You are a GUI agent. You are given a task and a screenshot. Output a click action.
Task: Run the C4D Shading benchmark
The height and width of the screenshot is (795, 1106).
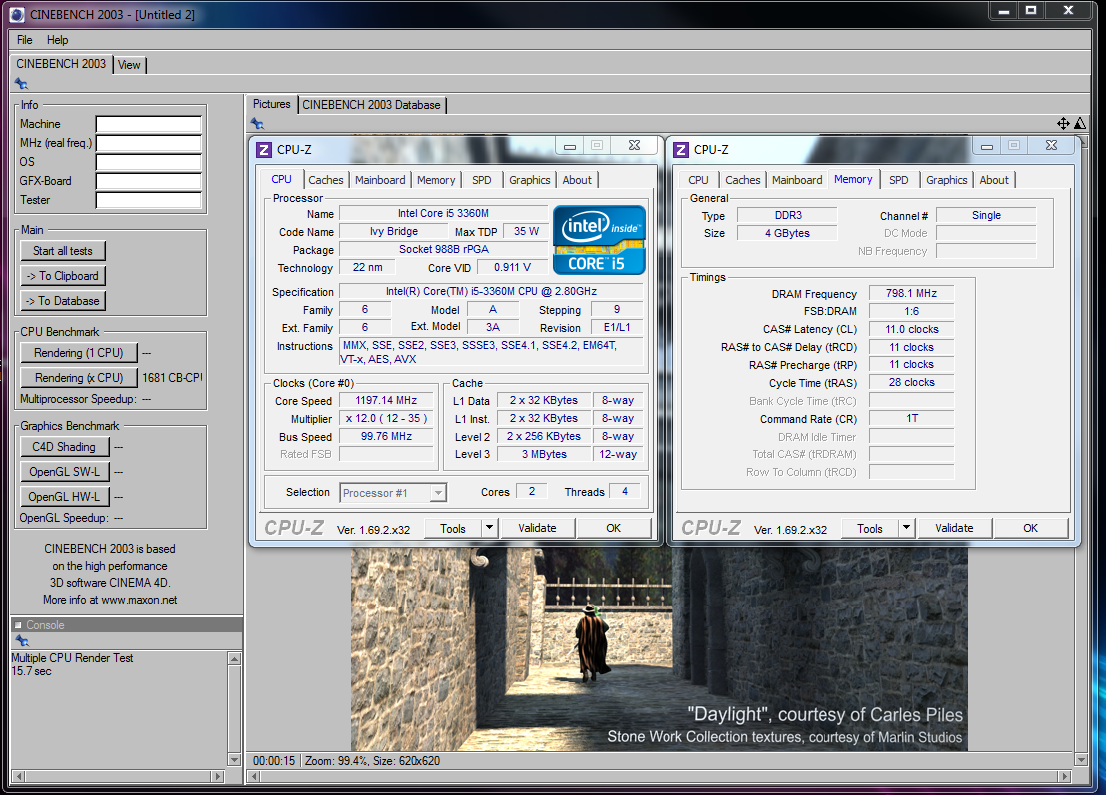click(64, 447)
